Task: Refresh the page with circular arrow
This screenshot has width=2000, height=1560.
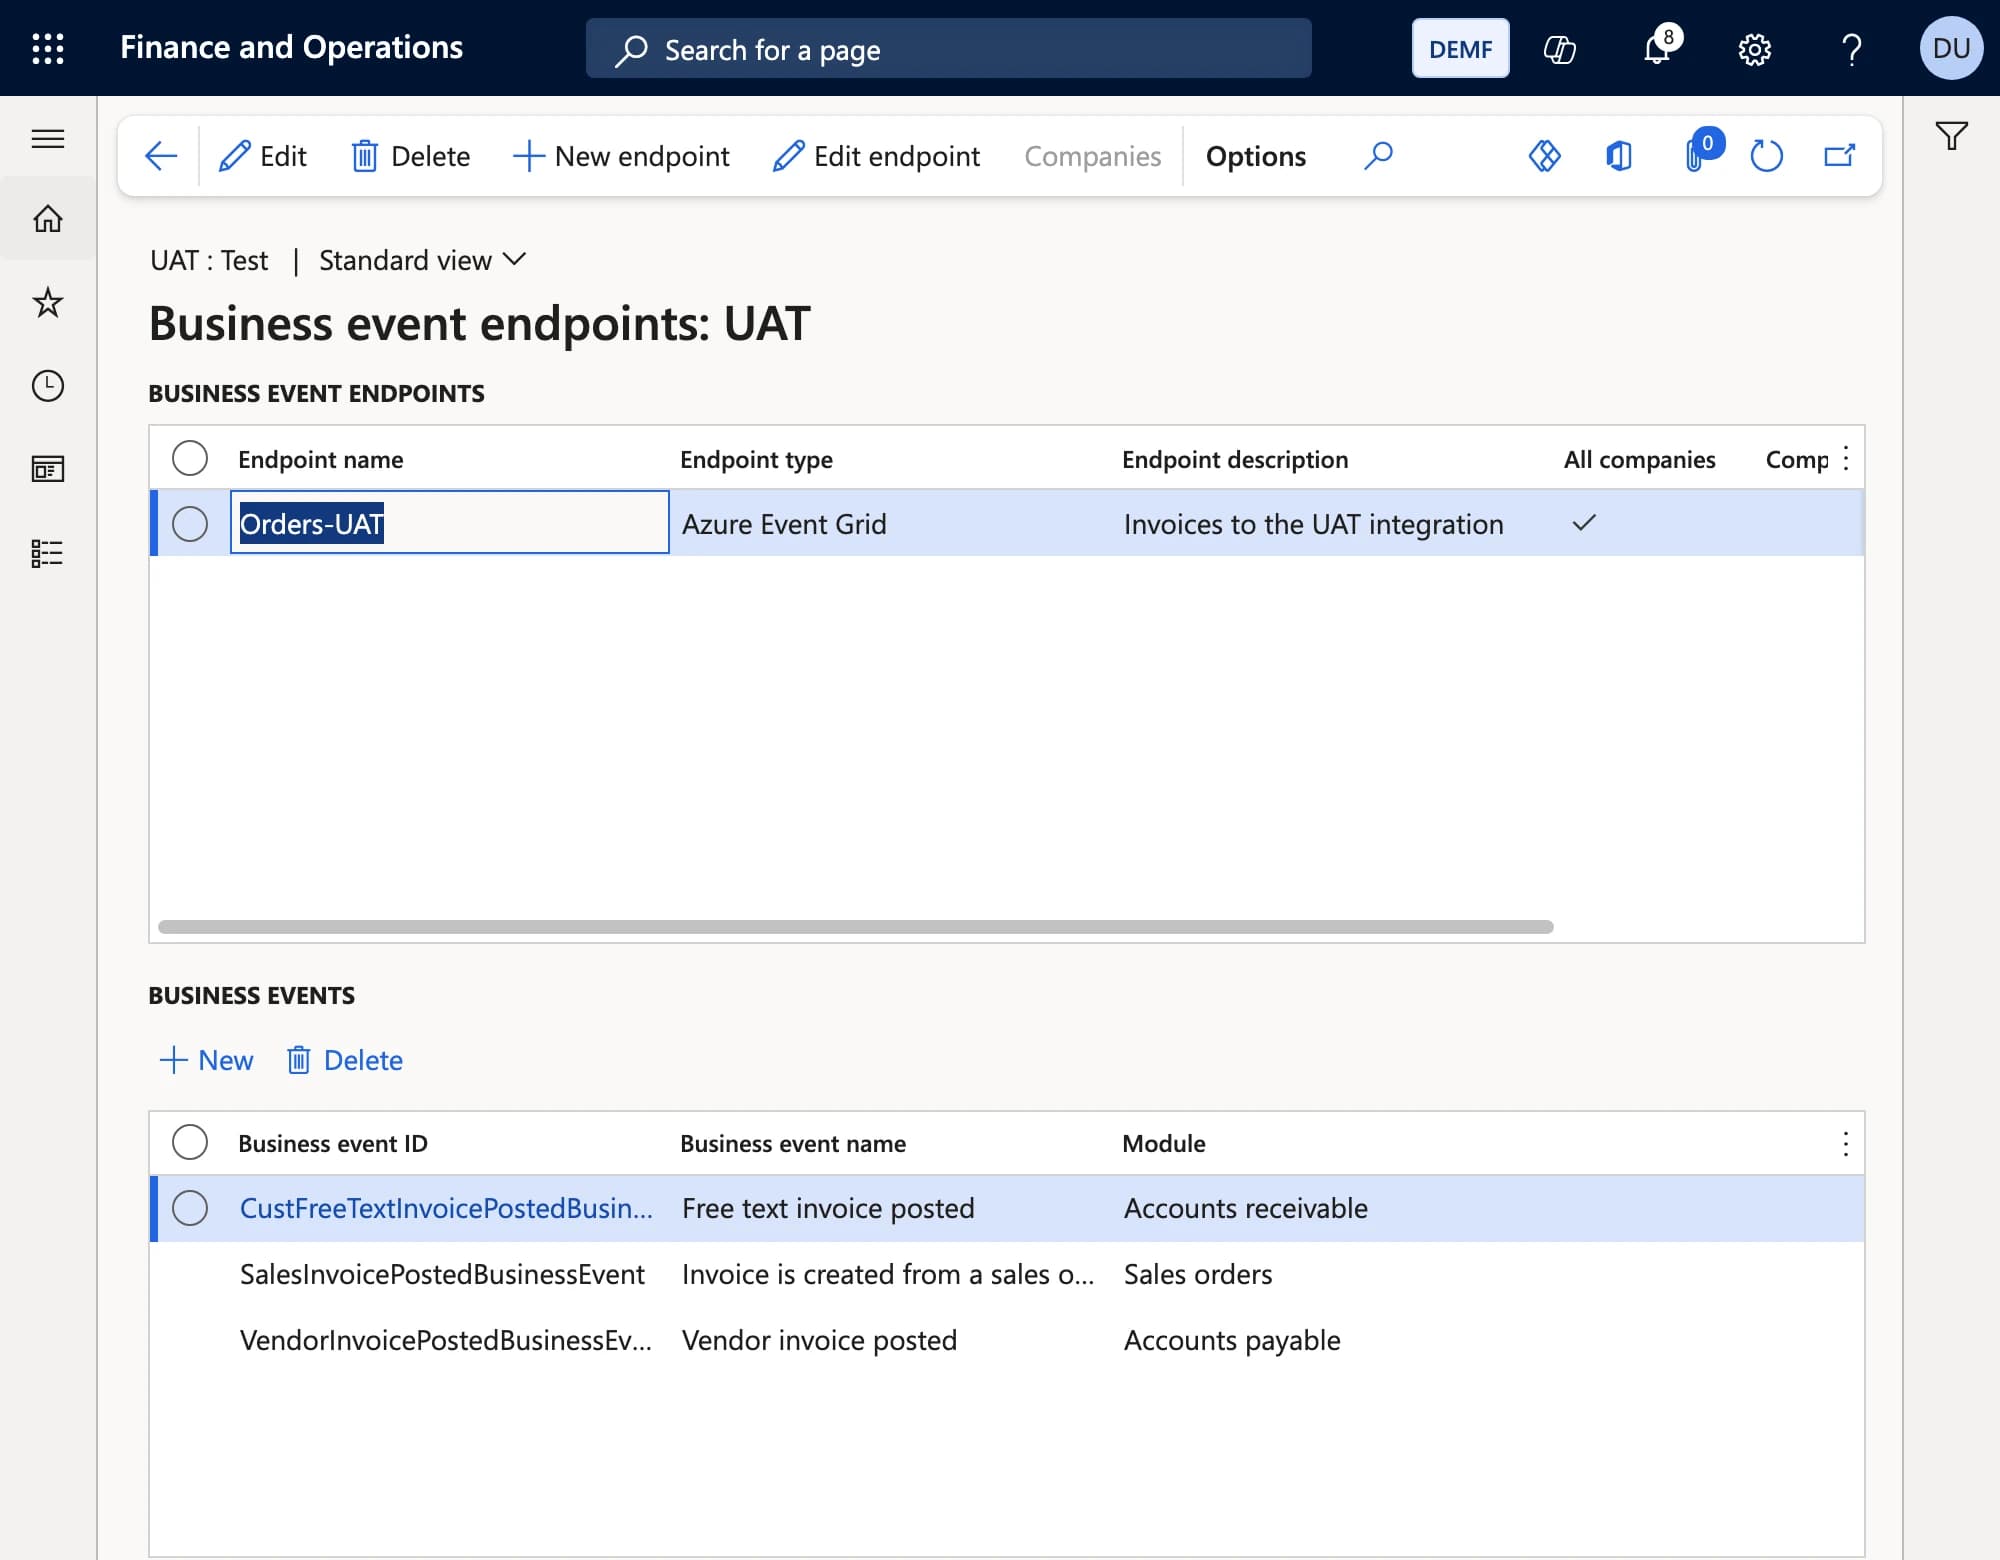Action: 1766,156
